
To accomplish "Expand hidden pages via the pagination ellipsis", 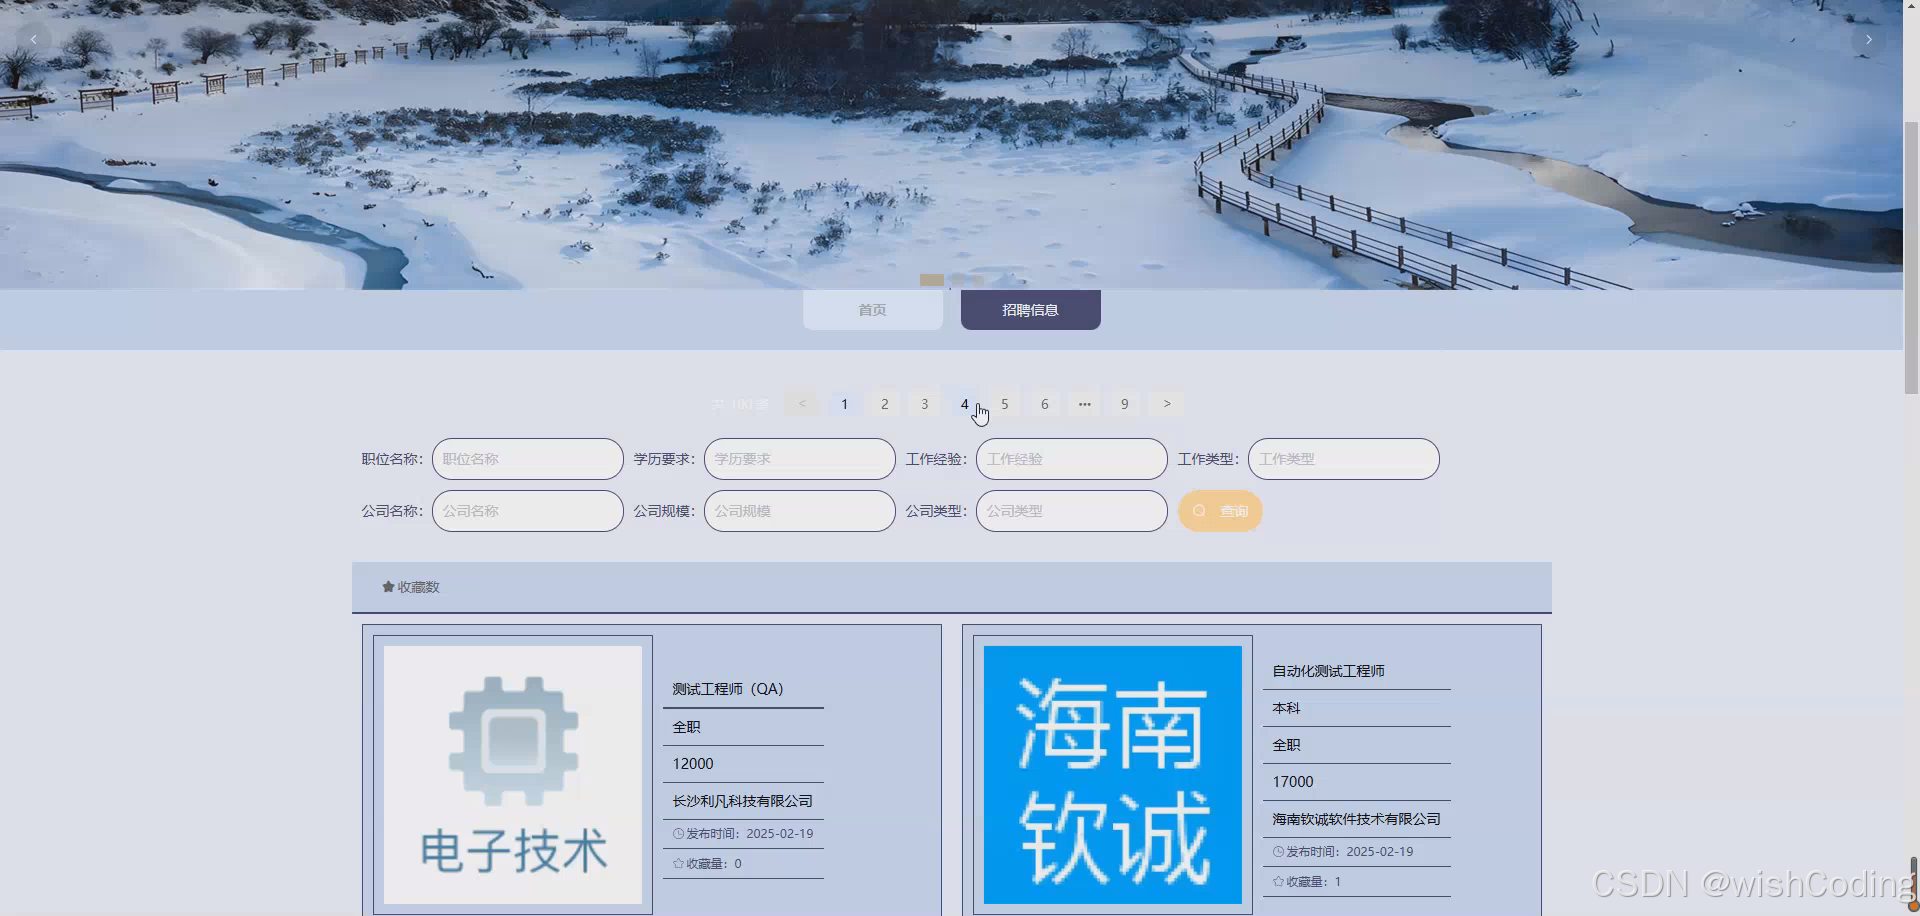I will click(x=1084, y=403).
